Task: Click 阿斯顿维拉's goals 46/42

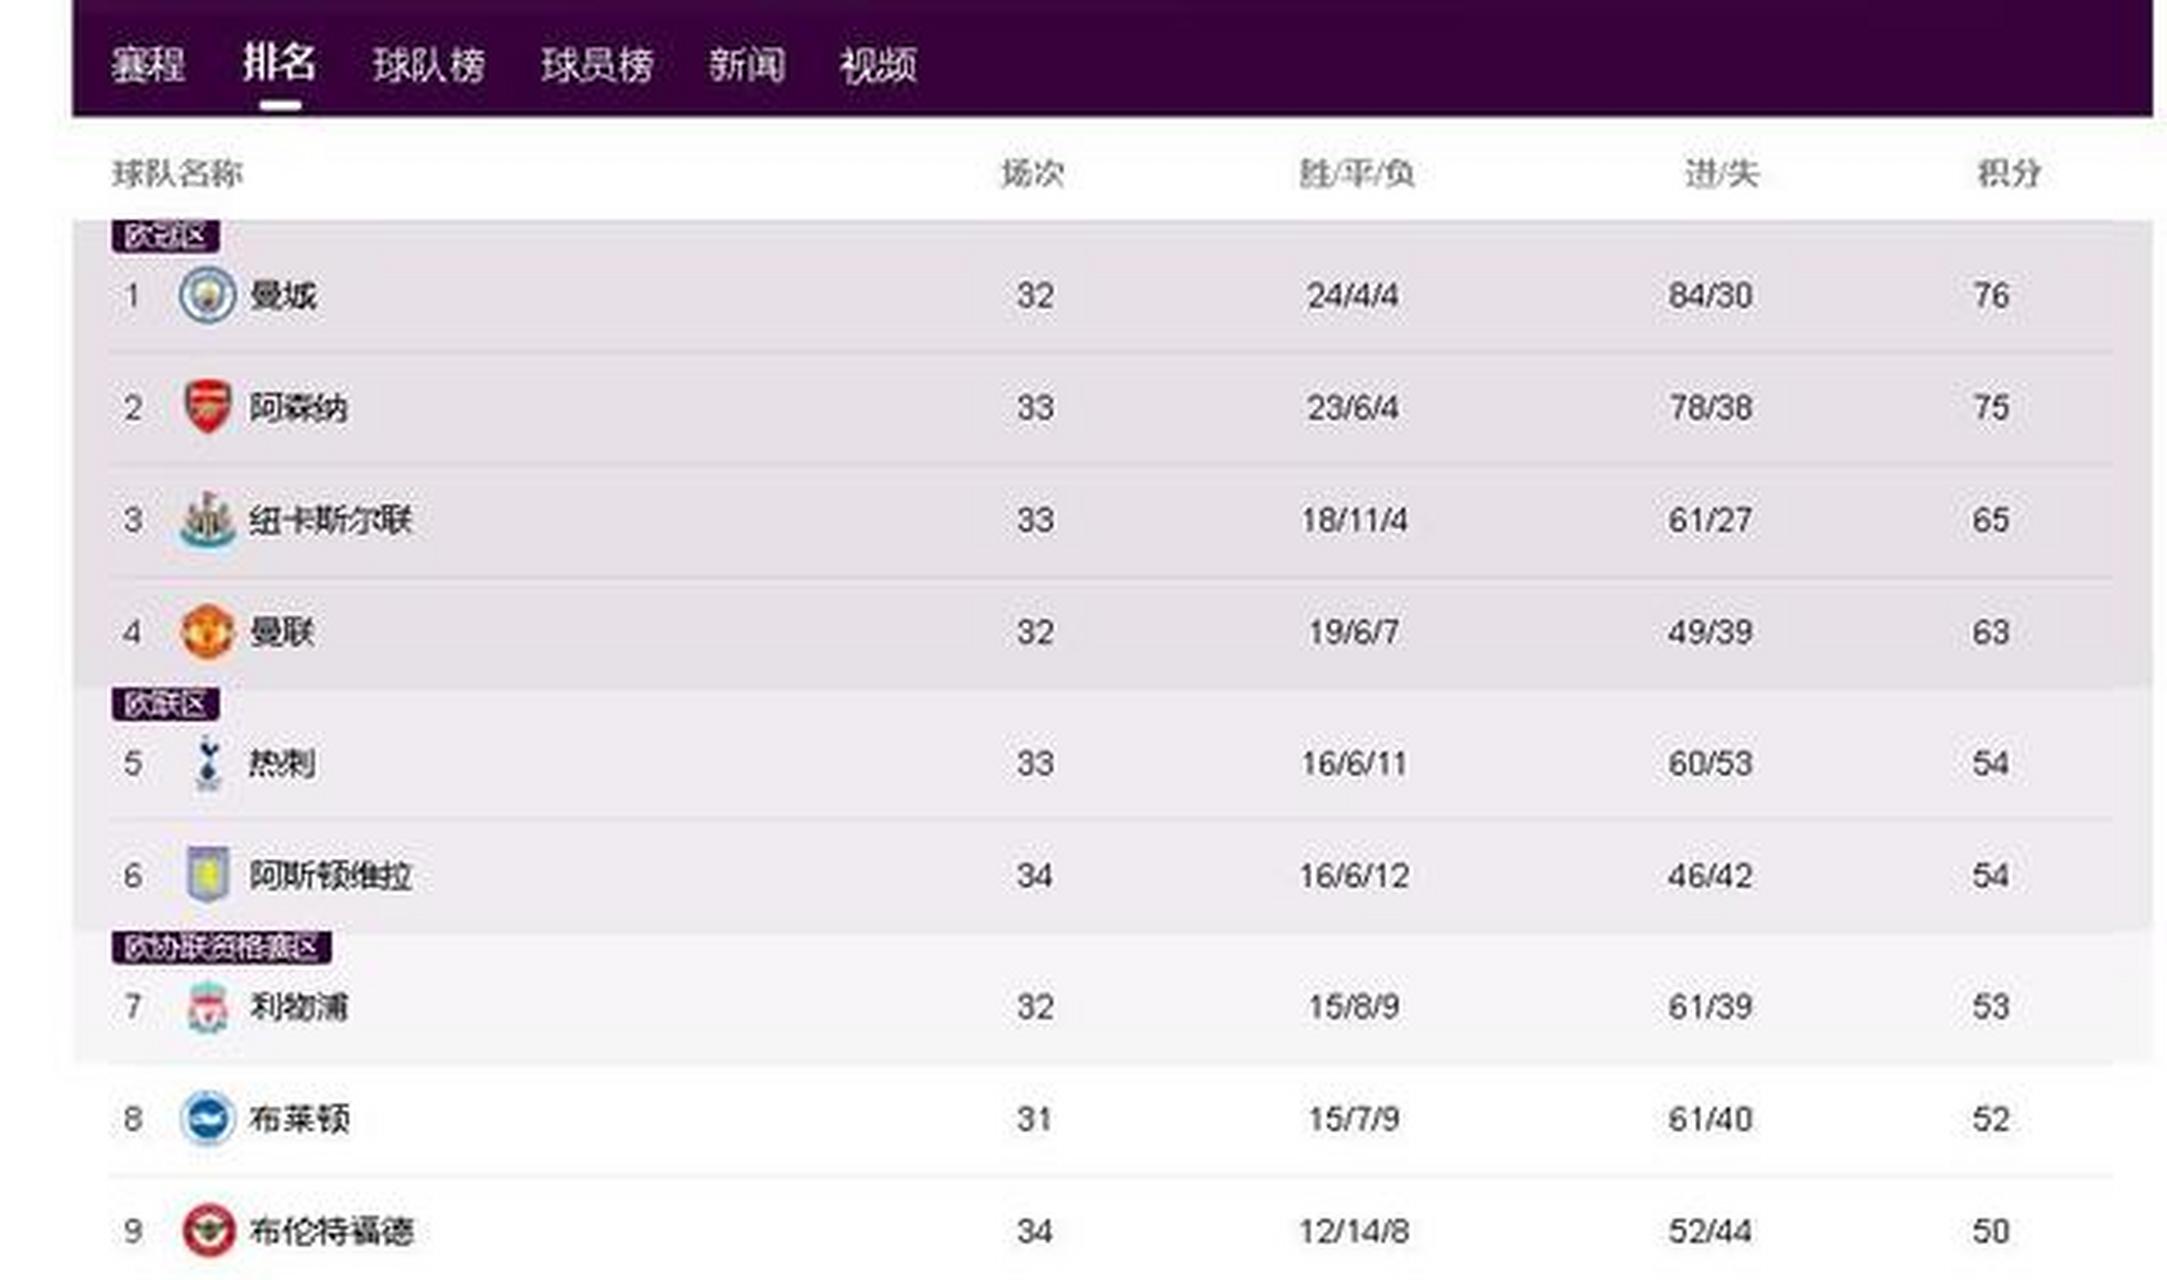Action: click(1710, 876)
